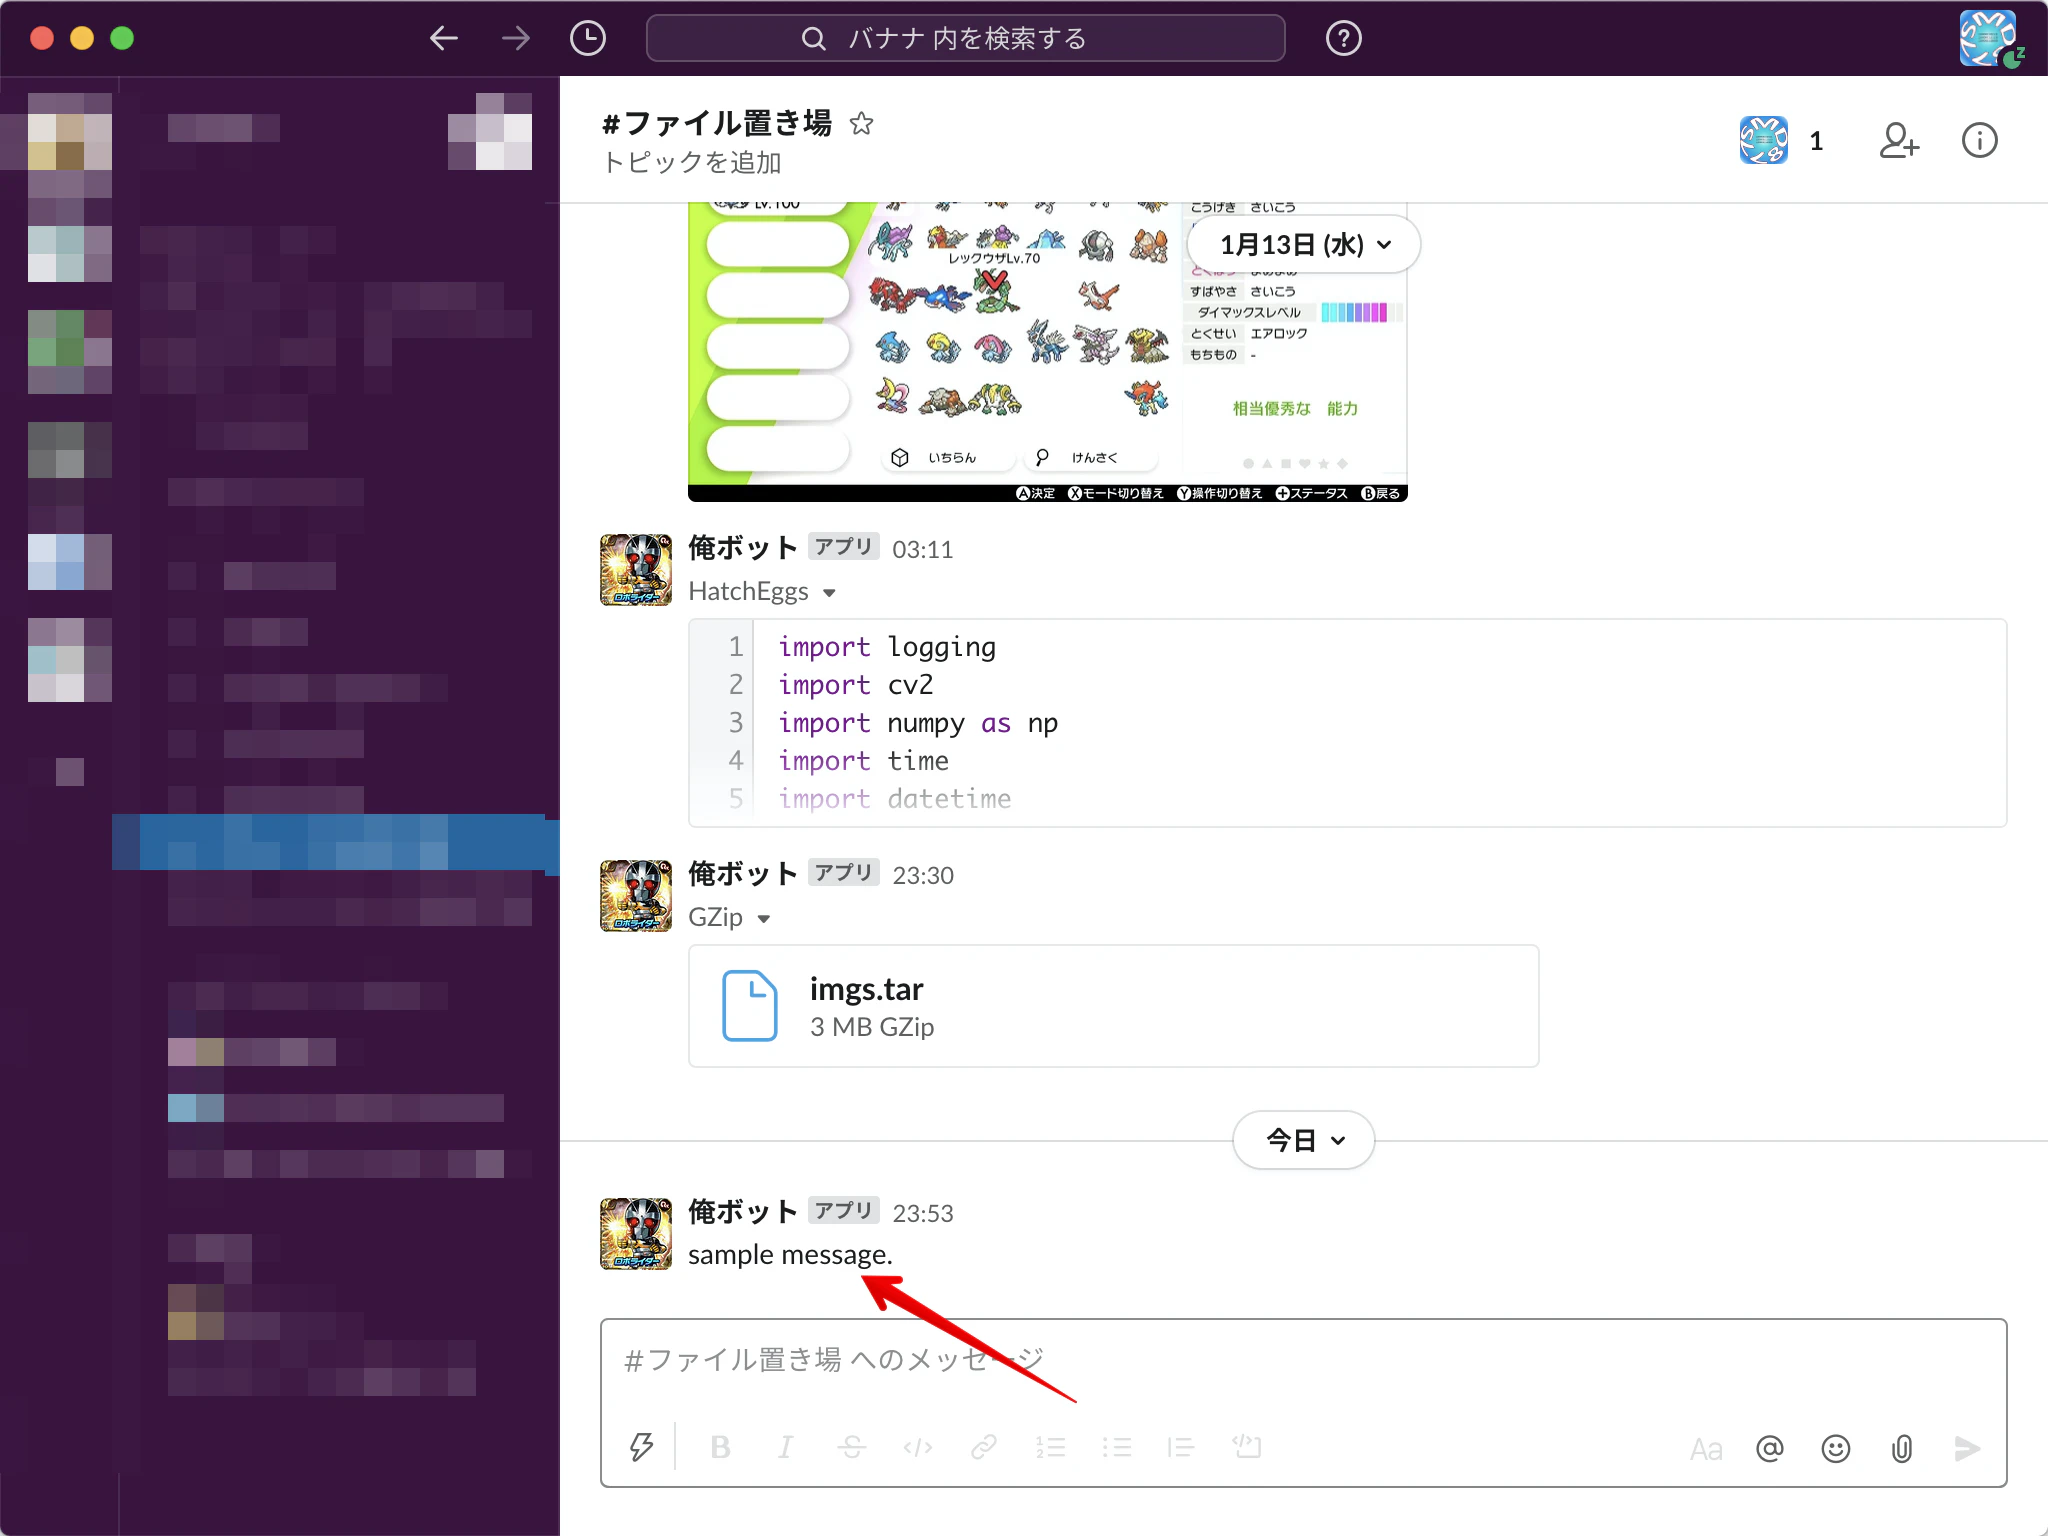This screenshot has width=2048, height=1536.
Task: Star the #ファイル置き場 channel
Action: click(x=861, y=123)
